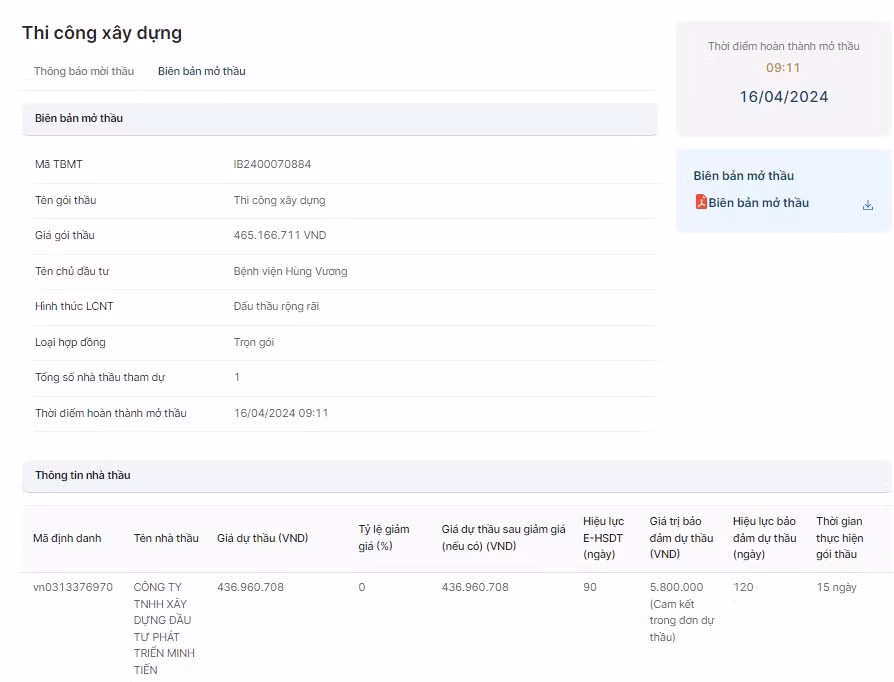The width and height of the screenshot is (894, 682).
Task: Switch to the Thông báo mời thầu tab
Action: coord(83,71)
